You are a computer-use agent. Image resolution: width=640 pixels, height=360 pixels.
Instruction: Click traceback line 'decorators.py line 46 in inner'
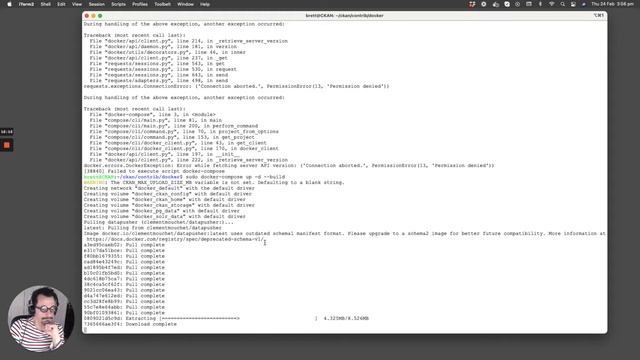point(167,52)
